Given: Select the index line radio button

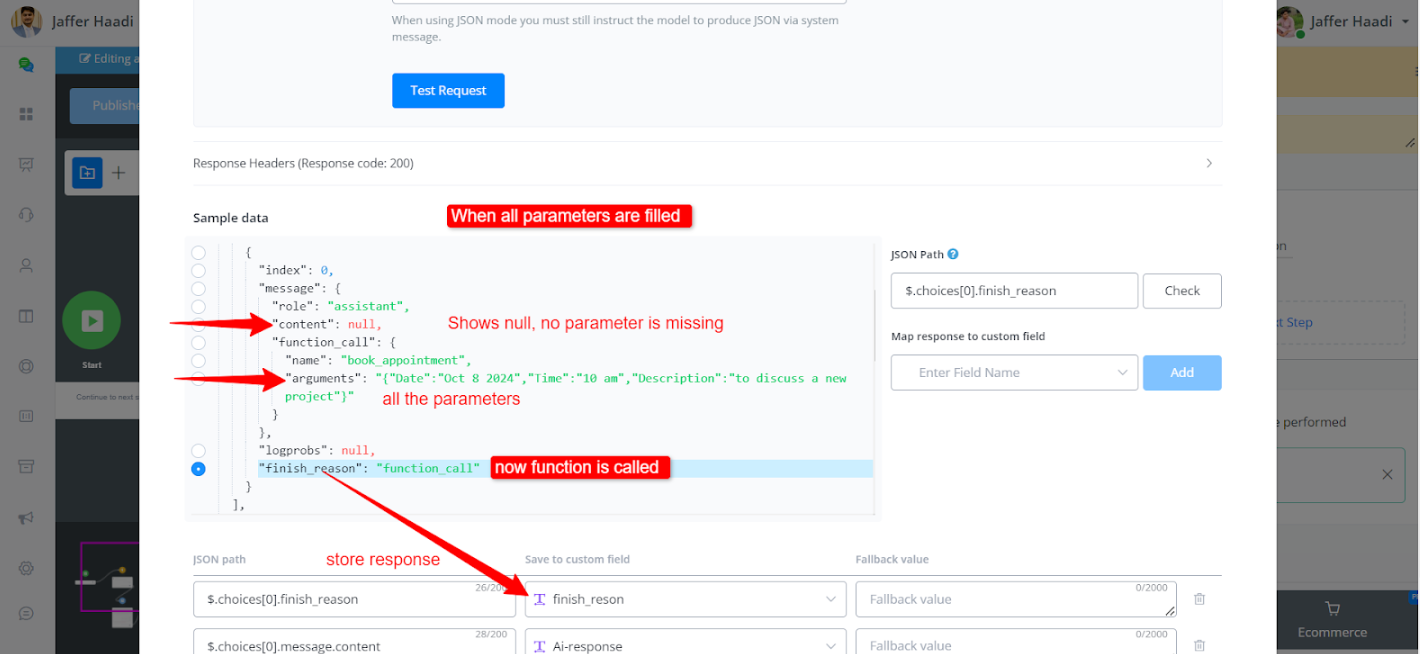Looking at the screenshot, I should [198, 270].
